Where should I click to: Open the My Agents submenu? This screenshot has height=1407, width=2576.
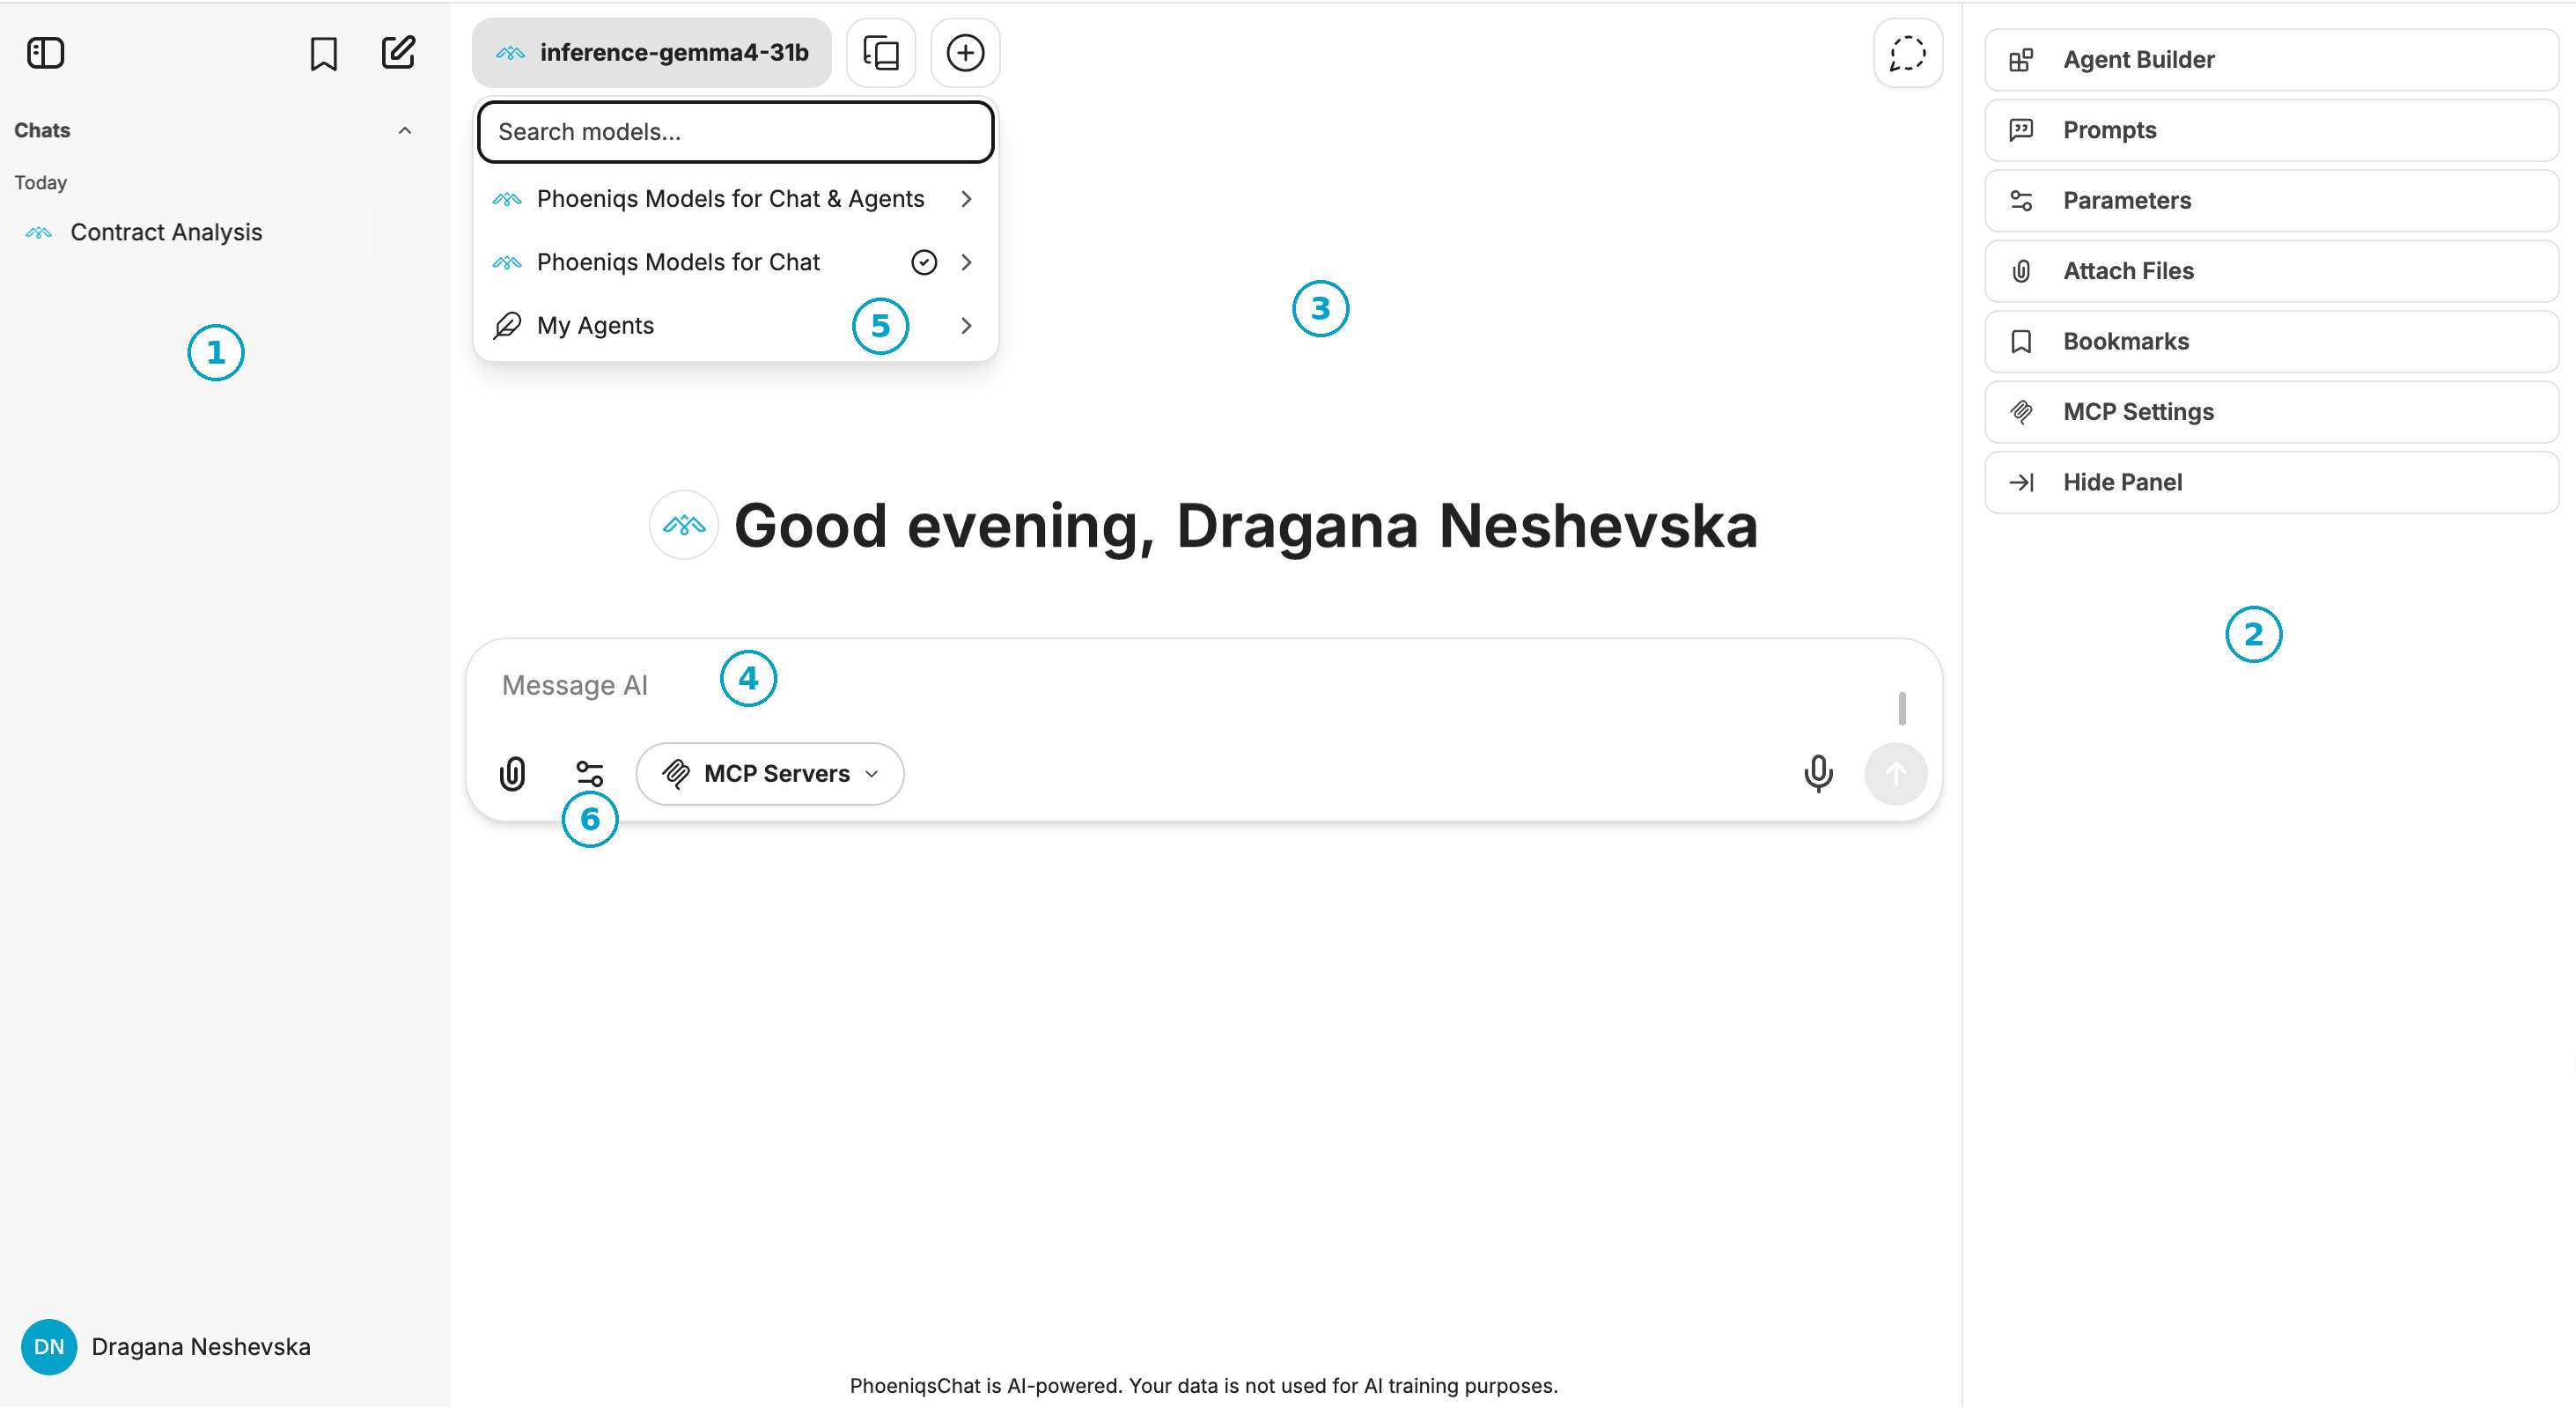coord(735,326)
